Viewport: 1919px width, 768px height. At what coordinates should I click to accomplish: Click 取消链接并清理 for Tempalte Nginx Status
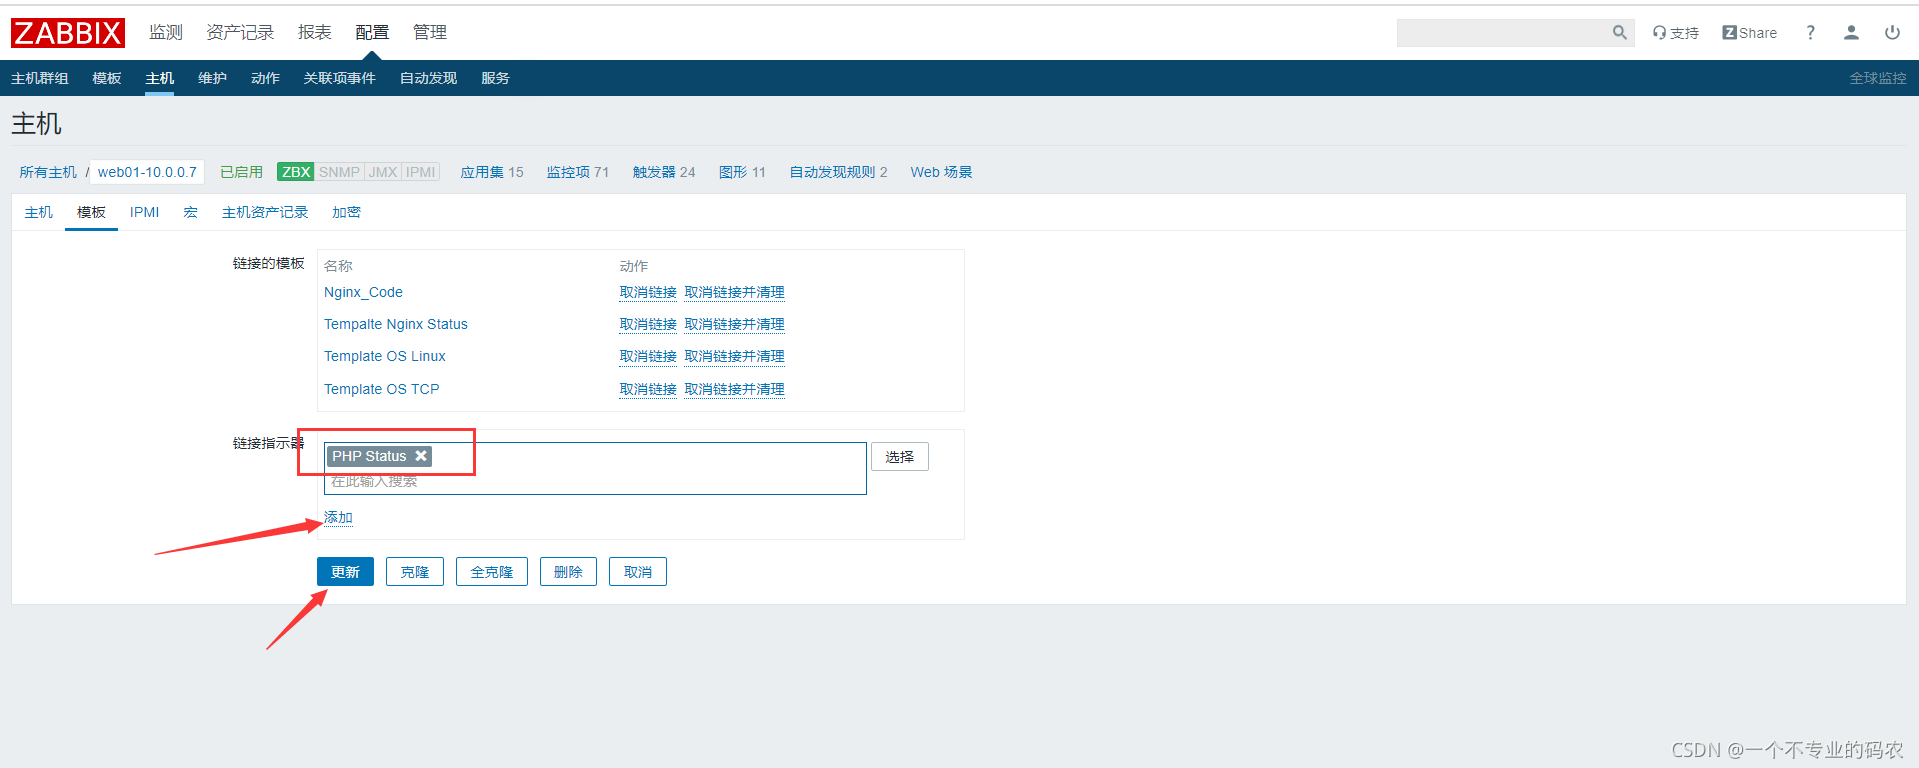point(735,324)
